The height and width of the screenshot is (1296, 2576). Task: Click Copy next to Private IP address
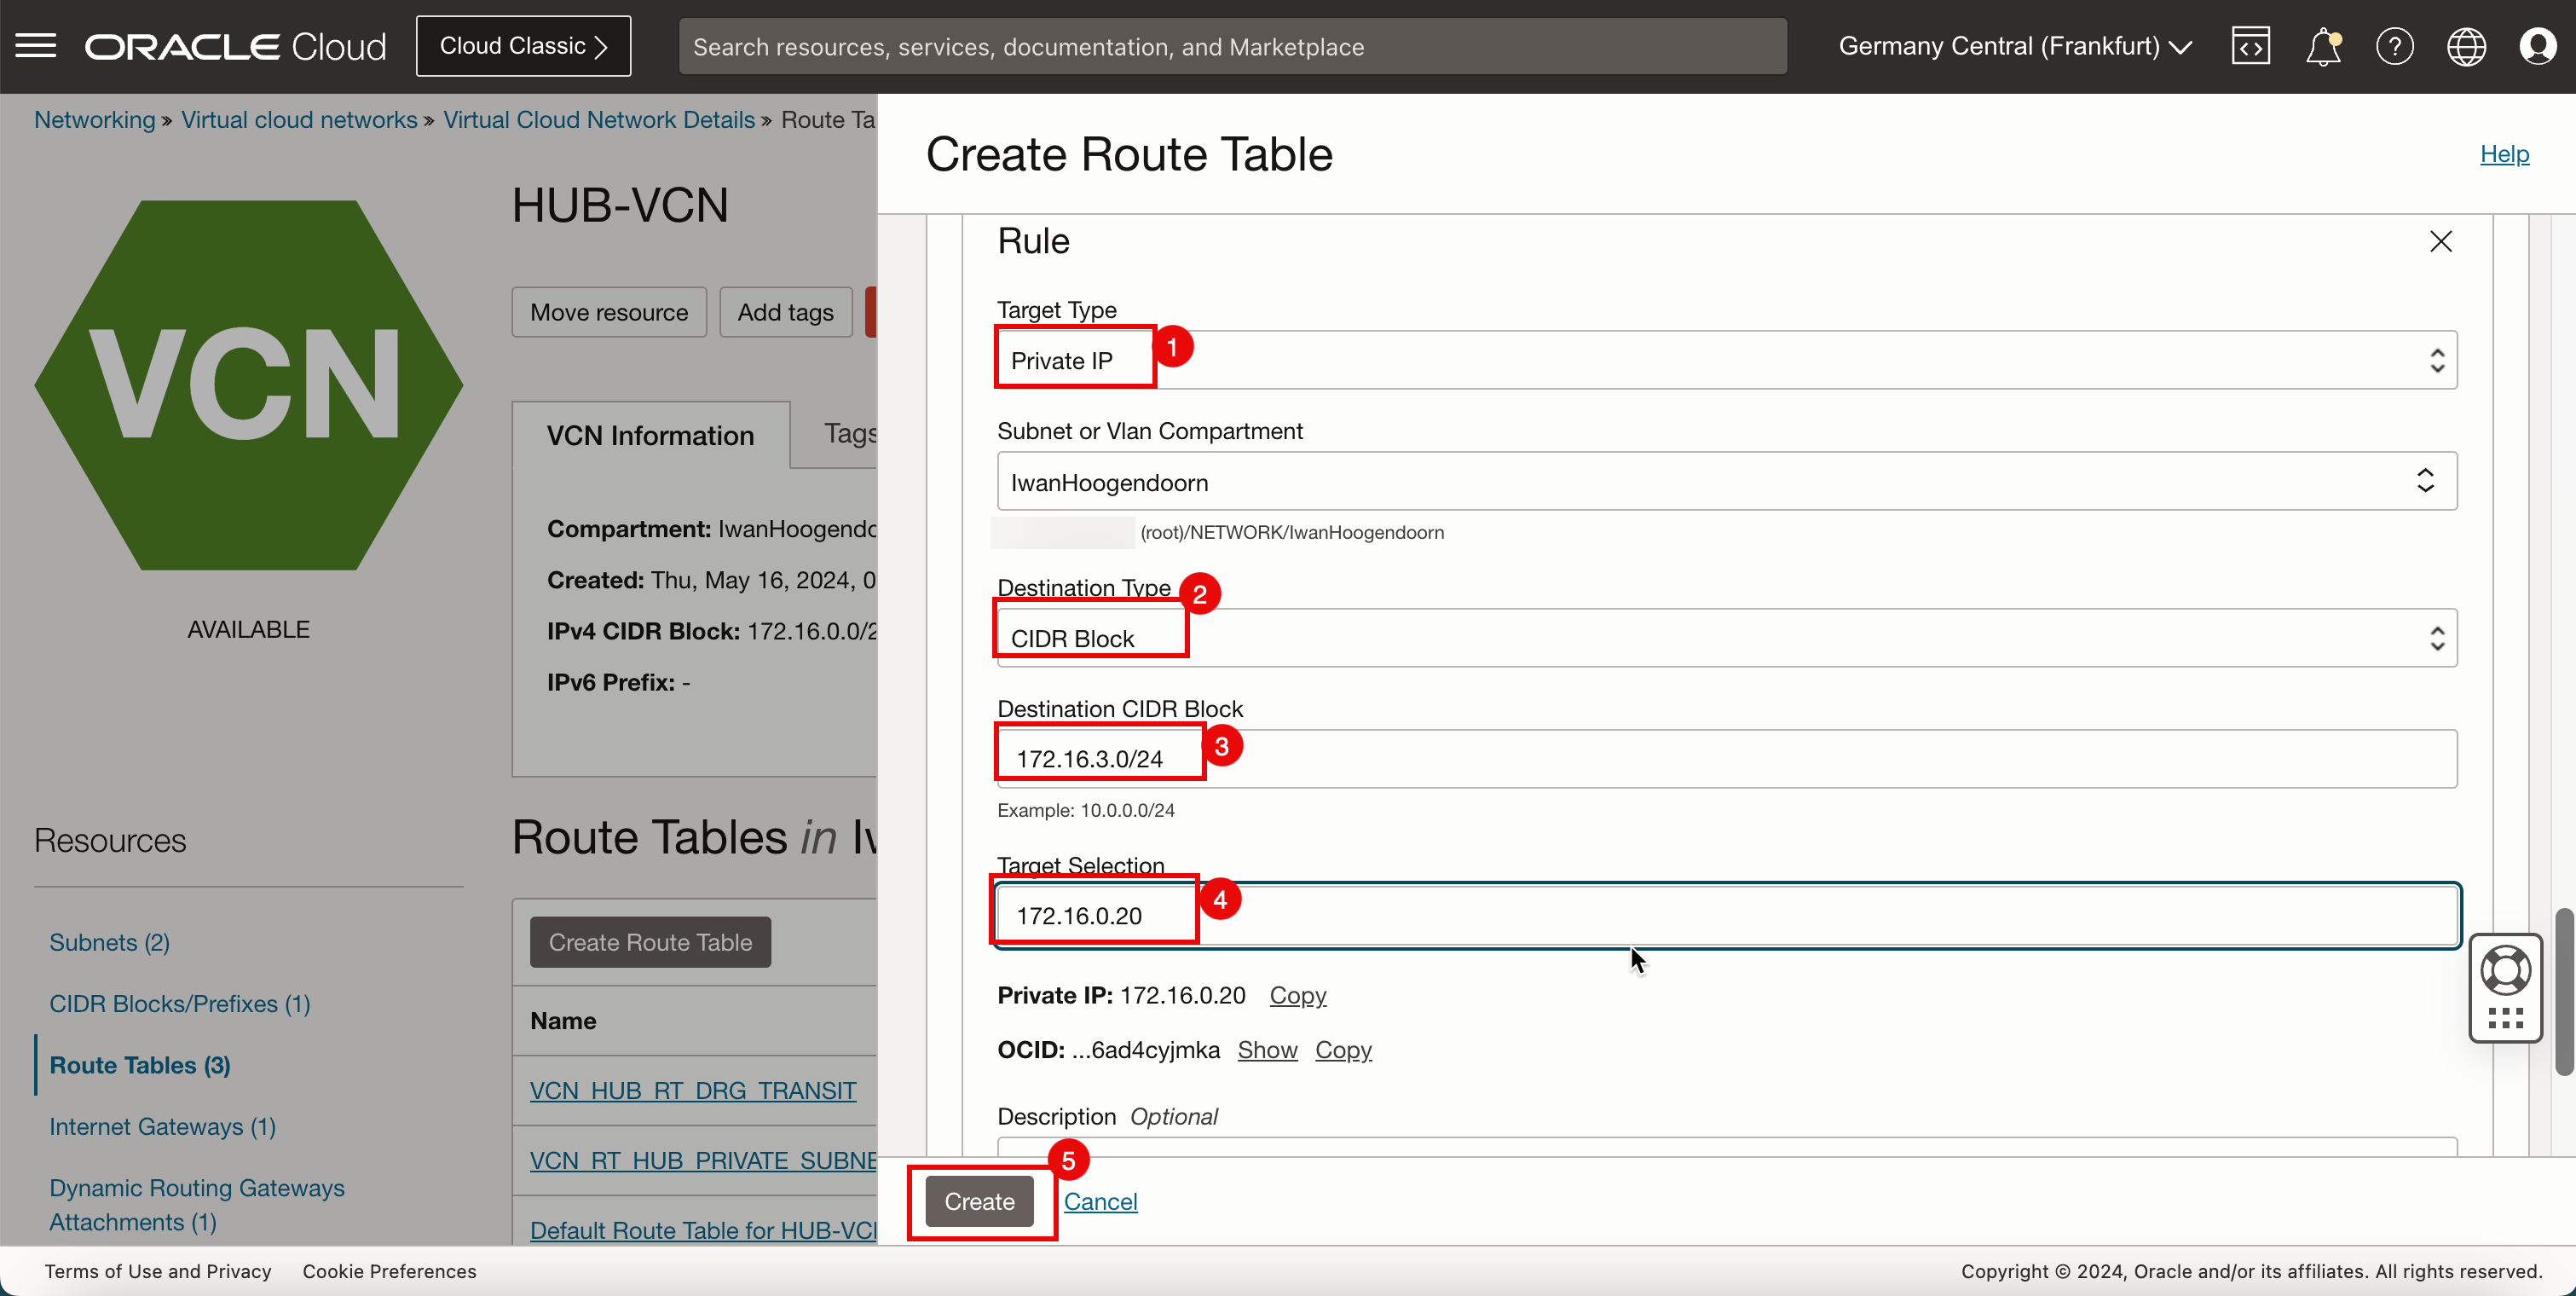click(x=1297, y=995)
